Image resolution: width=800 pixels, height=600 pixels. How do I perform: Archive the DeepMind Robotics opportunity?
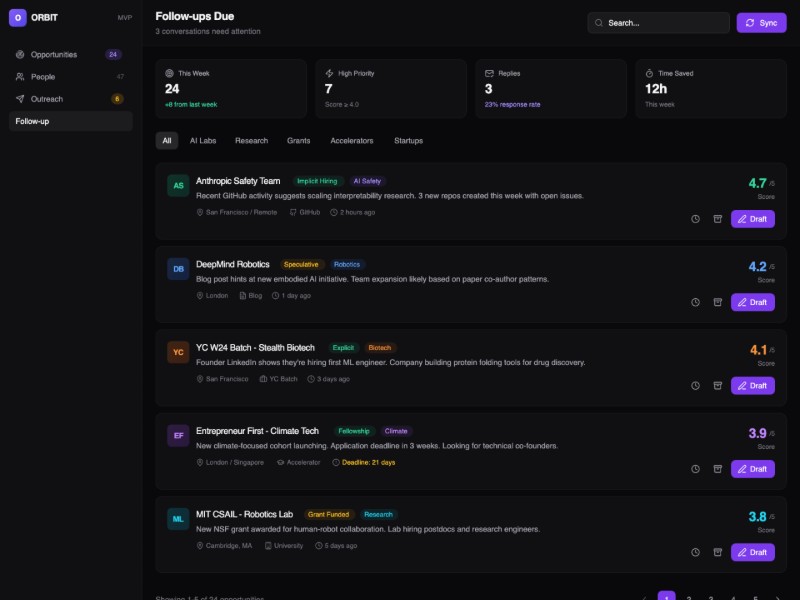pyautogui.click(x=717, y=302)
